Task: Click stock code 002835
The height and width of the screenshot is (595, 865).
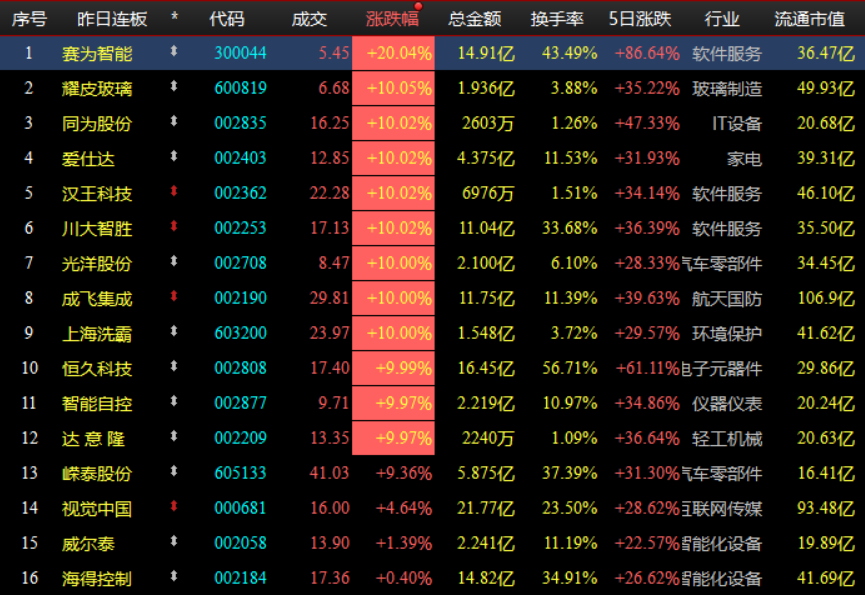Action: point(241,123)
